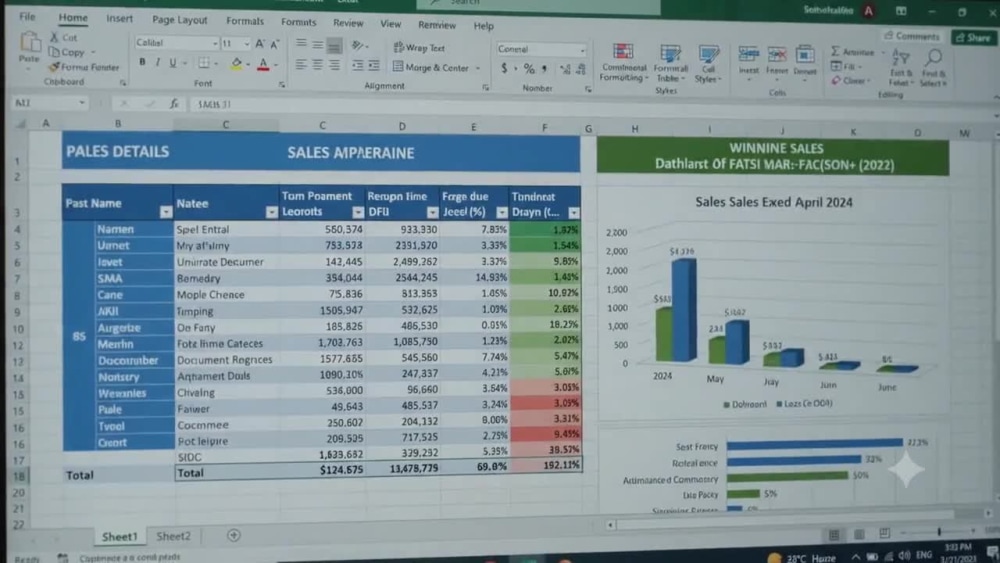Screen dimensions: 1000x563
Task: Select the Format Painter brush
Action: click(x=54, y=66)
